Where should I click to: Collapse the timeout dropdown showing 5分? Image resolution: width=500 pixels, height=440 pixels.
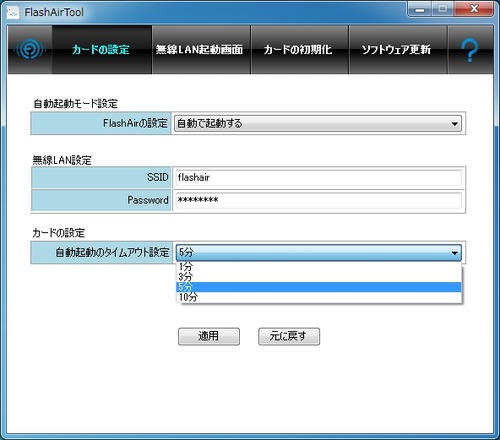pos(318,252)
